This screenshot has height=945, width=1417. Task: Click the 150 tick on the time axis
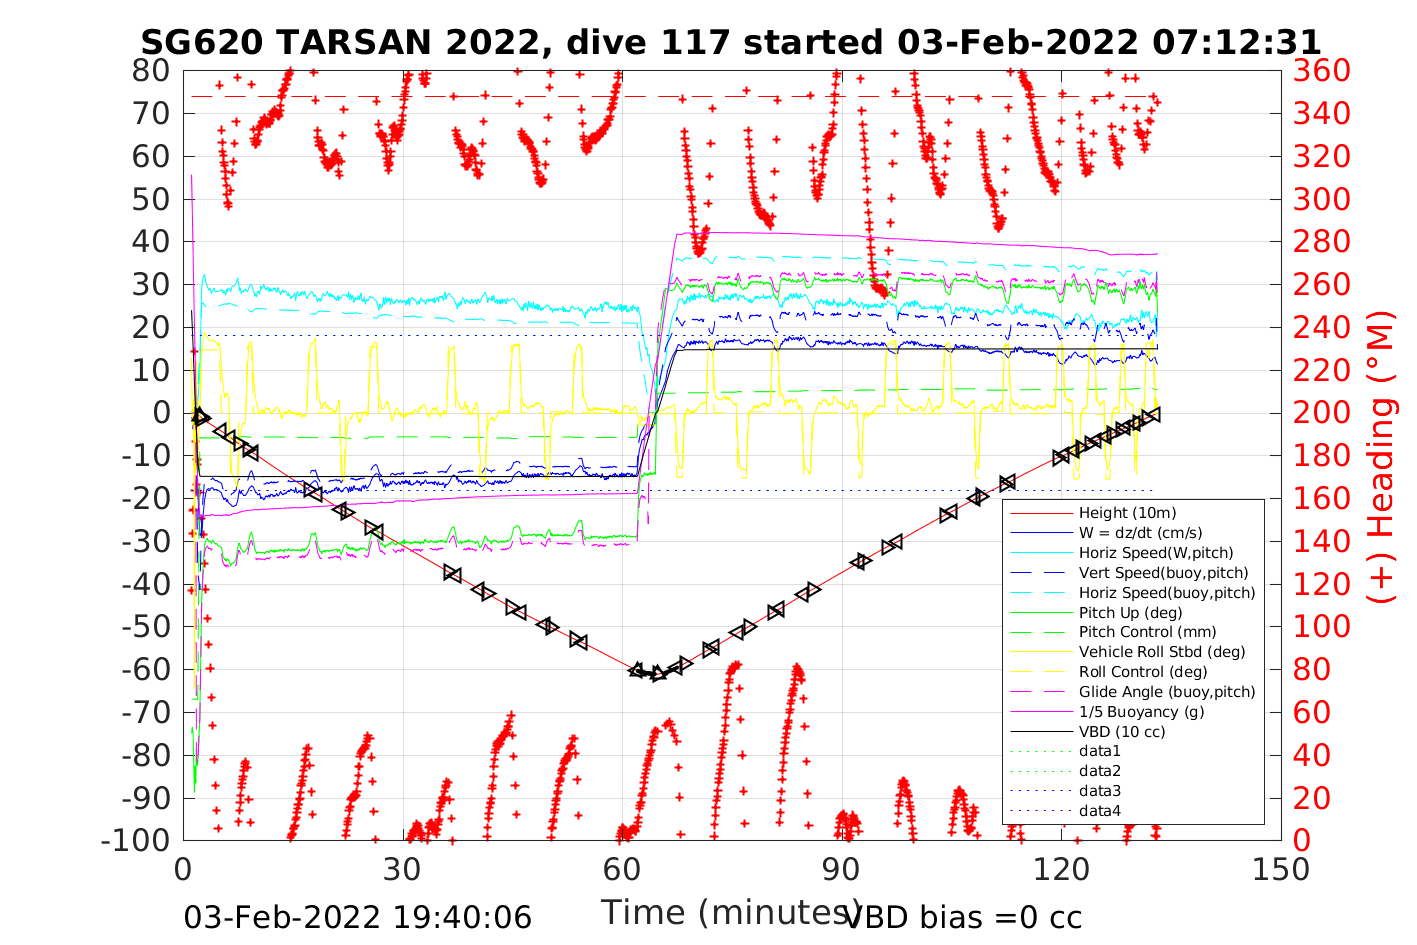coord(1281,869)
